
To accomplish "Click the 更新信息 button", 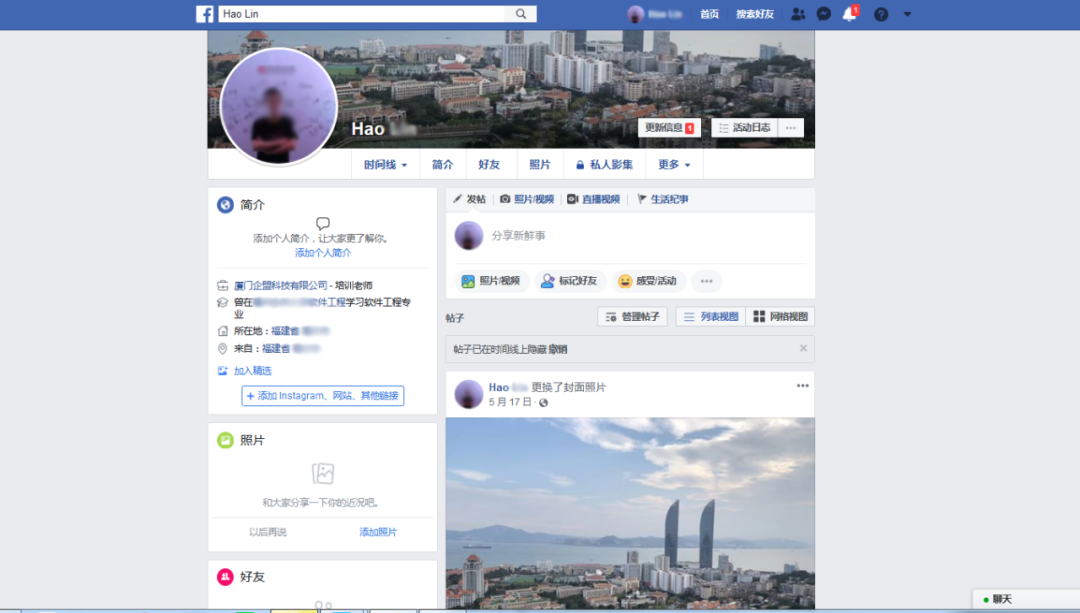I will tap(668, 128).
